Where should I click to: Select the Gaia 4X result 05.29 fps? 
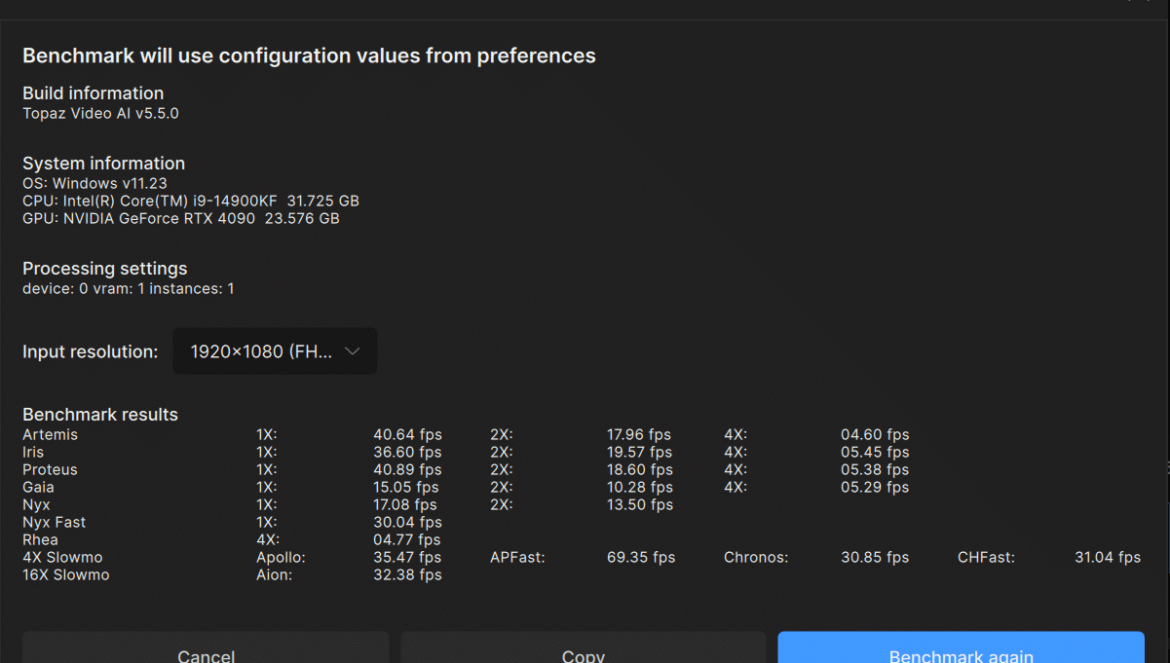[x=875, y=488]
